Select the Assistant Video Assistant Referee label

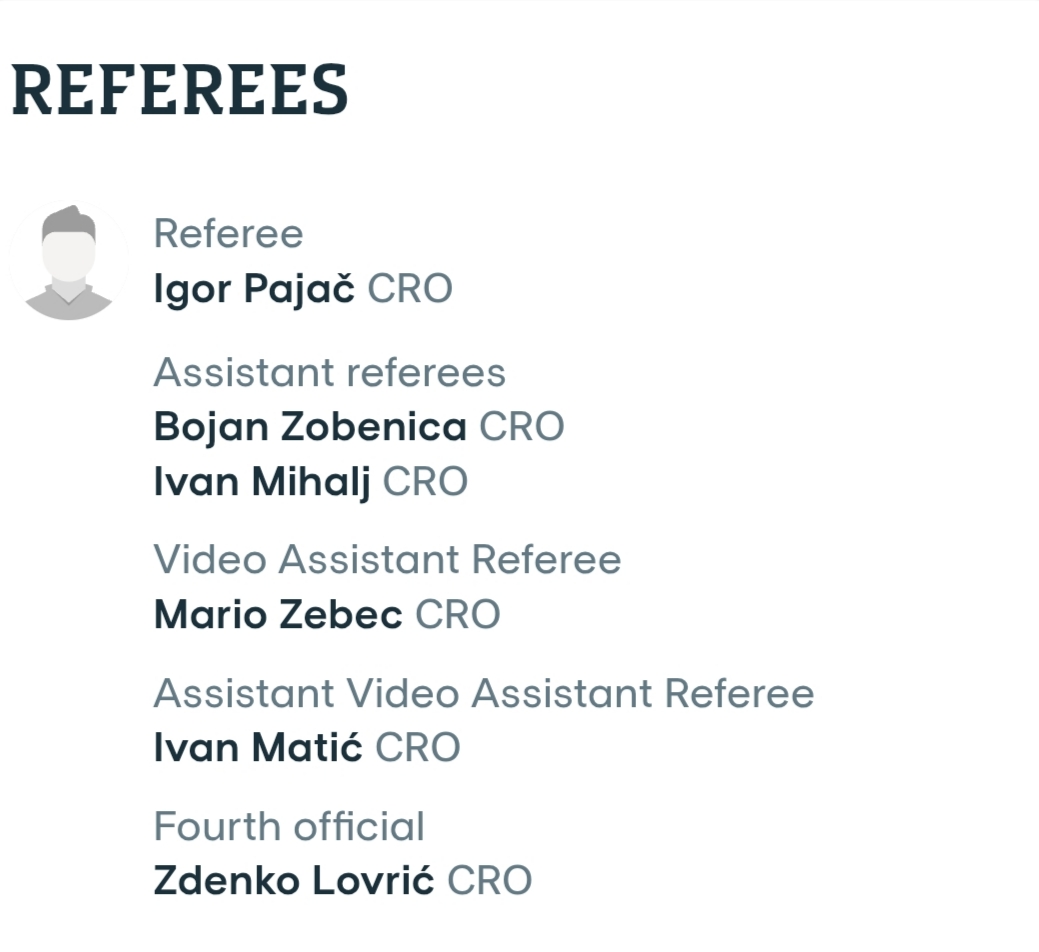[x=484, y=693]
